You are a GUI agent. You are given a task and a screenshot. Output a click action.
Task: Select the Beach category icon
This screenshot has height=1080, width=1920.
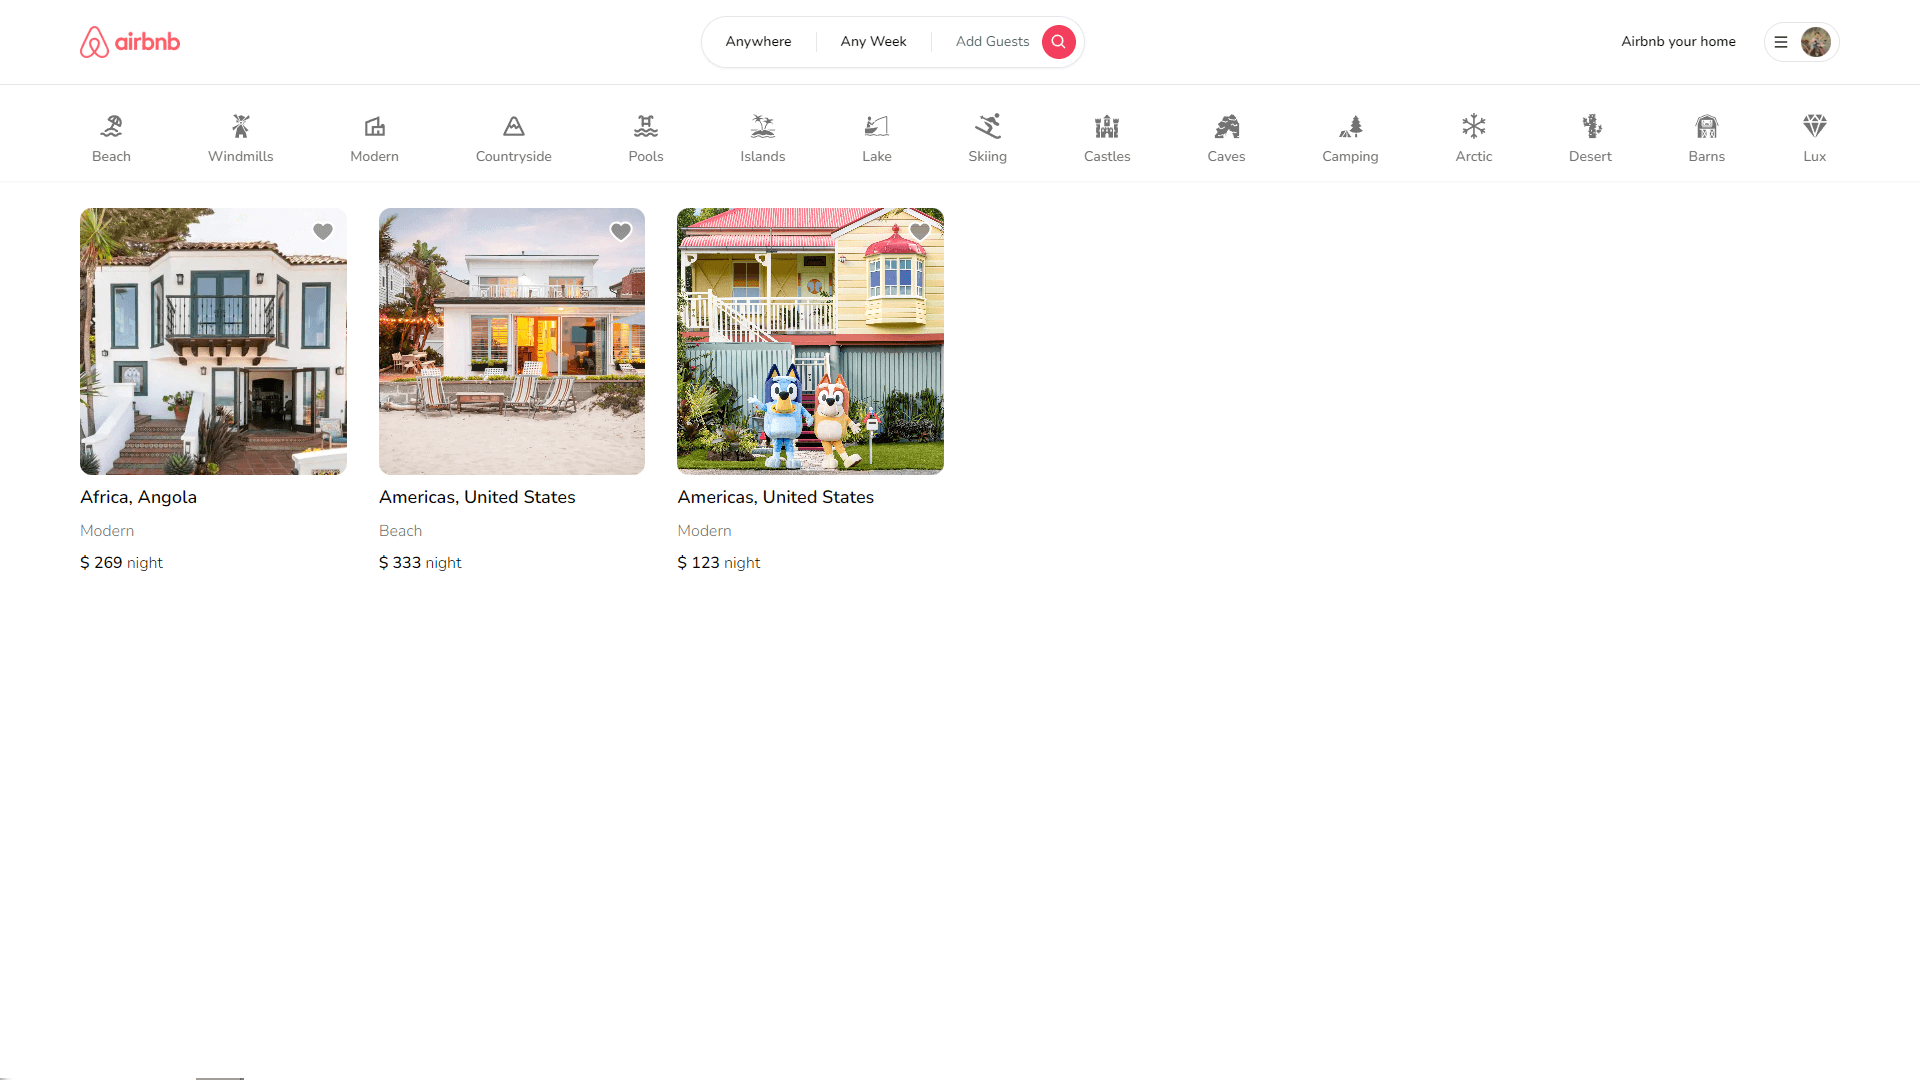(x=111, y=126)
